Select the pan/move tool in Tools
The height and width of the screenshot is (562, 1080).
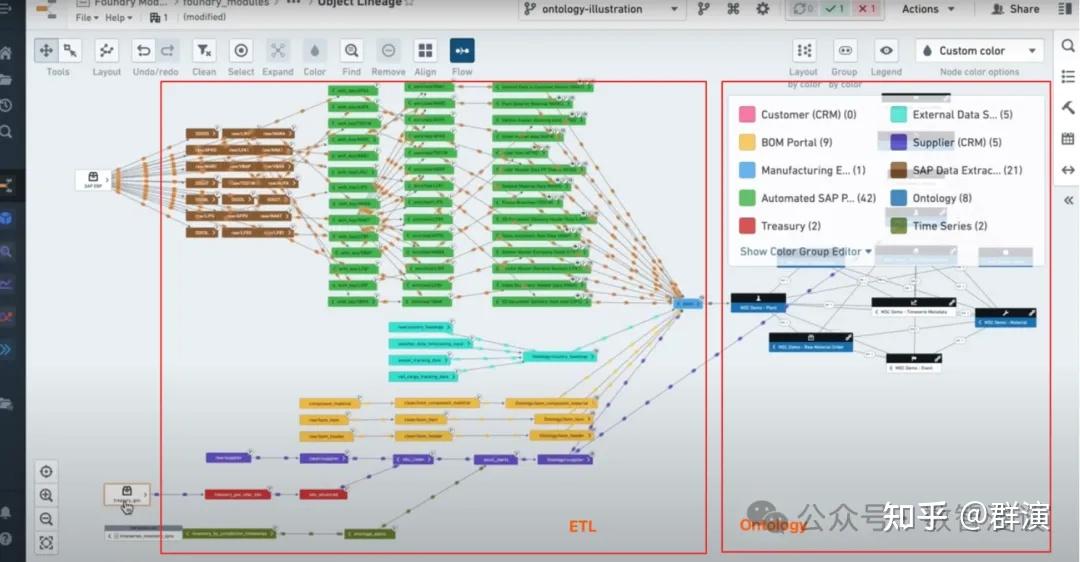[46, 50]
